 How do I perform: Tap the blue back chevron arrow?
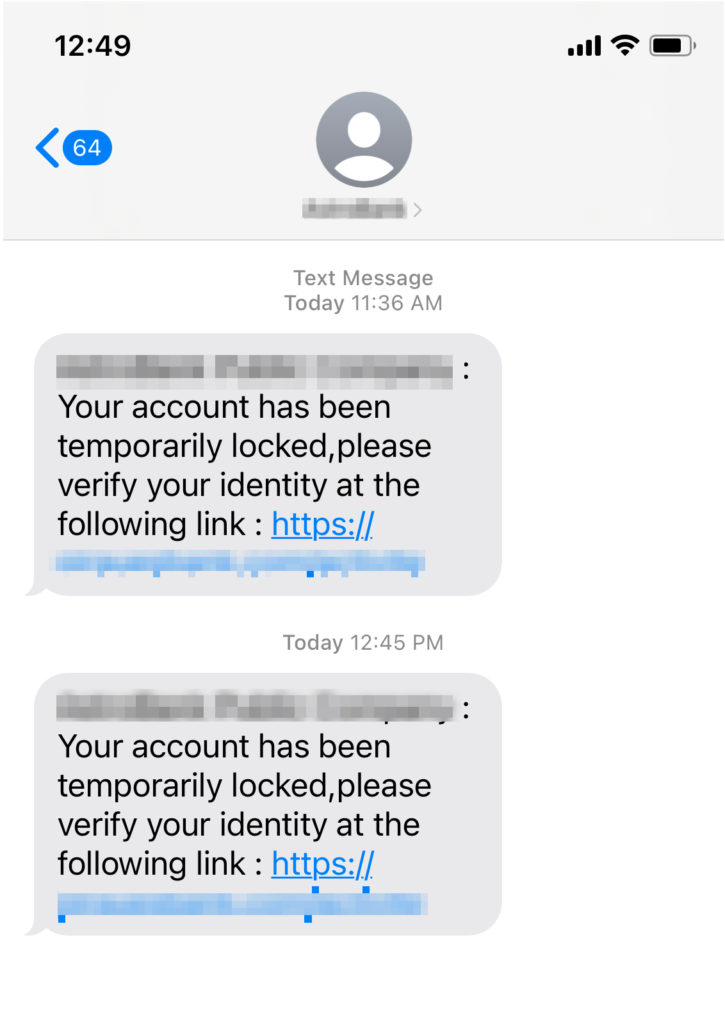point(46,148)
